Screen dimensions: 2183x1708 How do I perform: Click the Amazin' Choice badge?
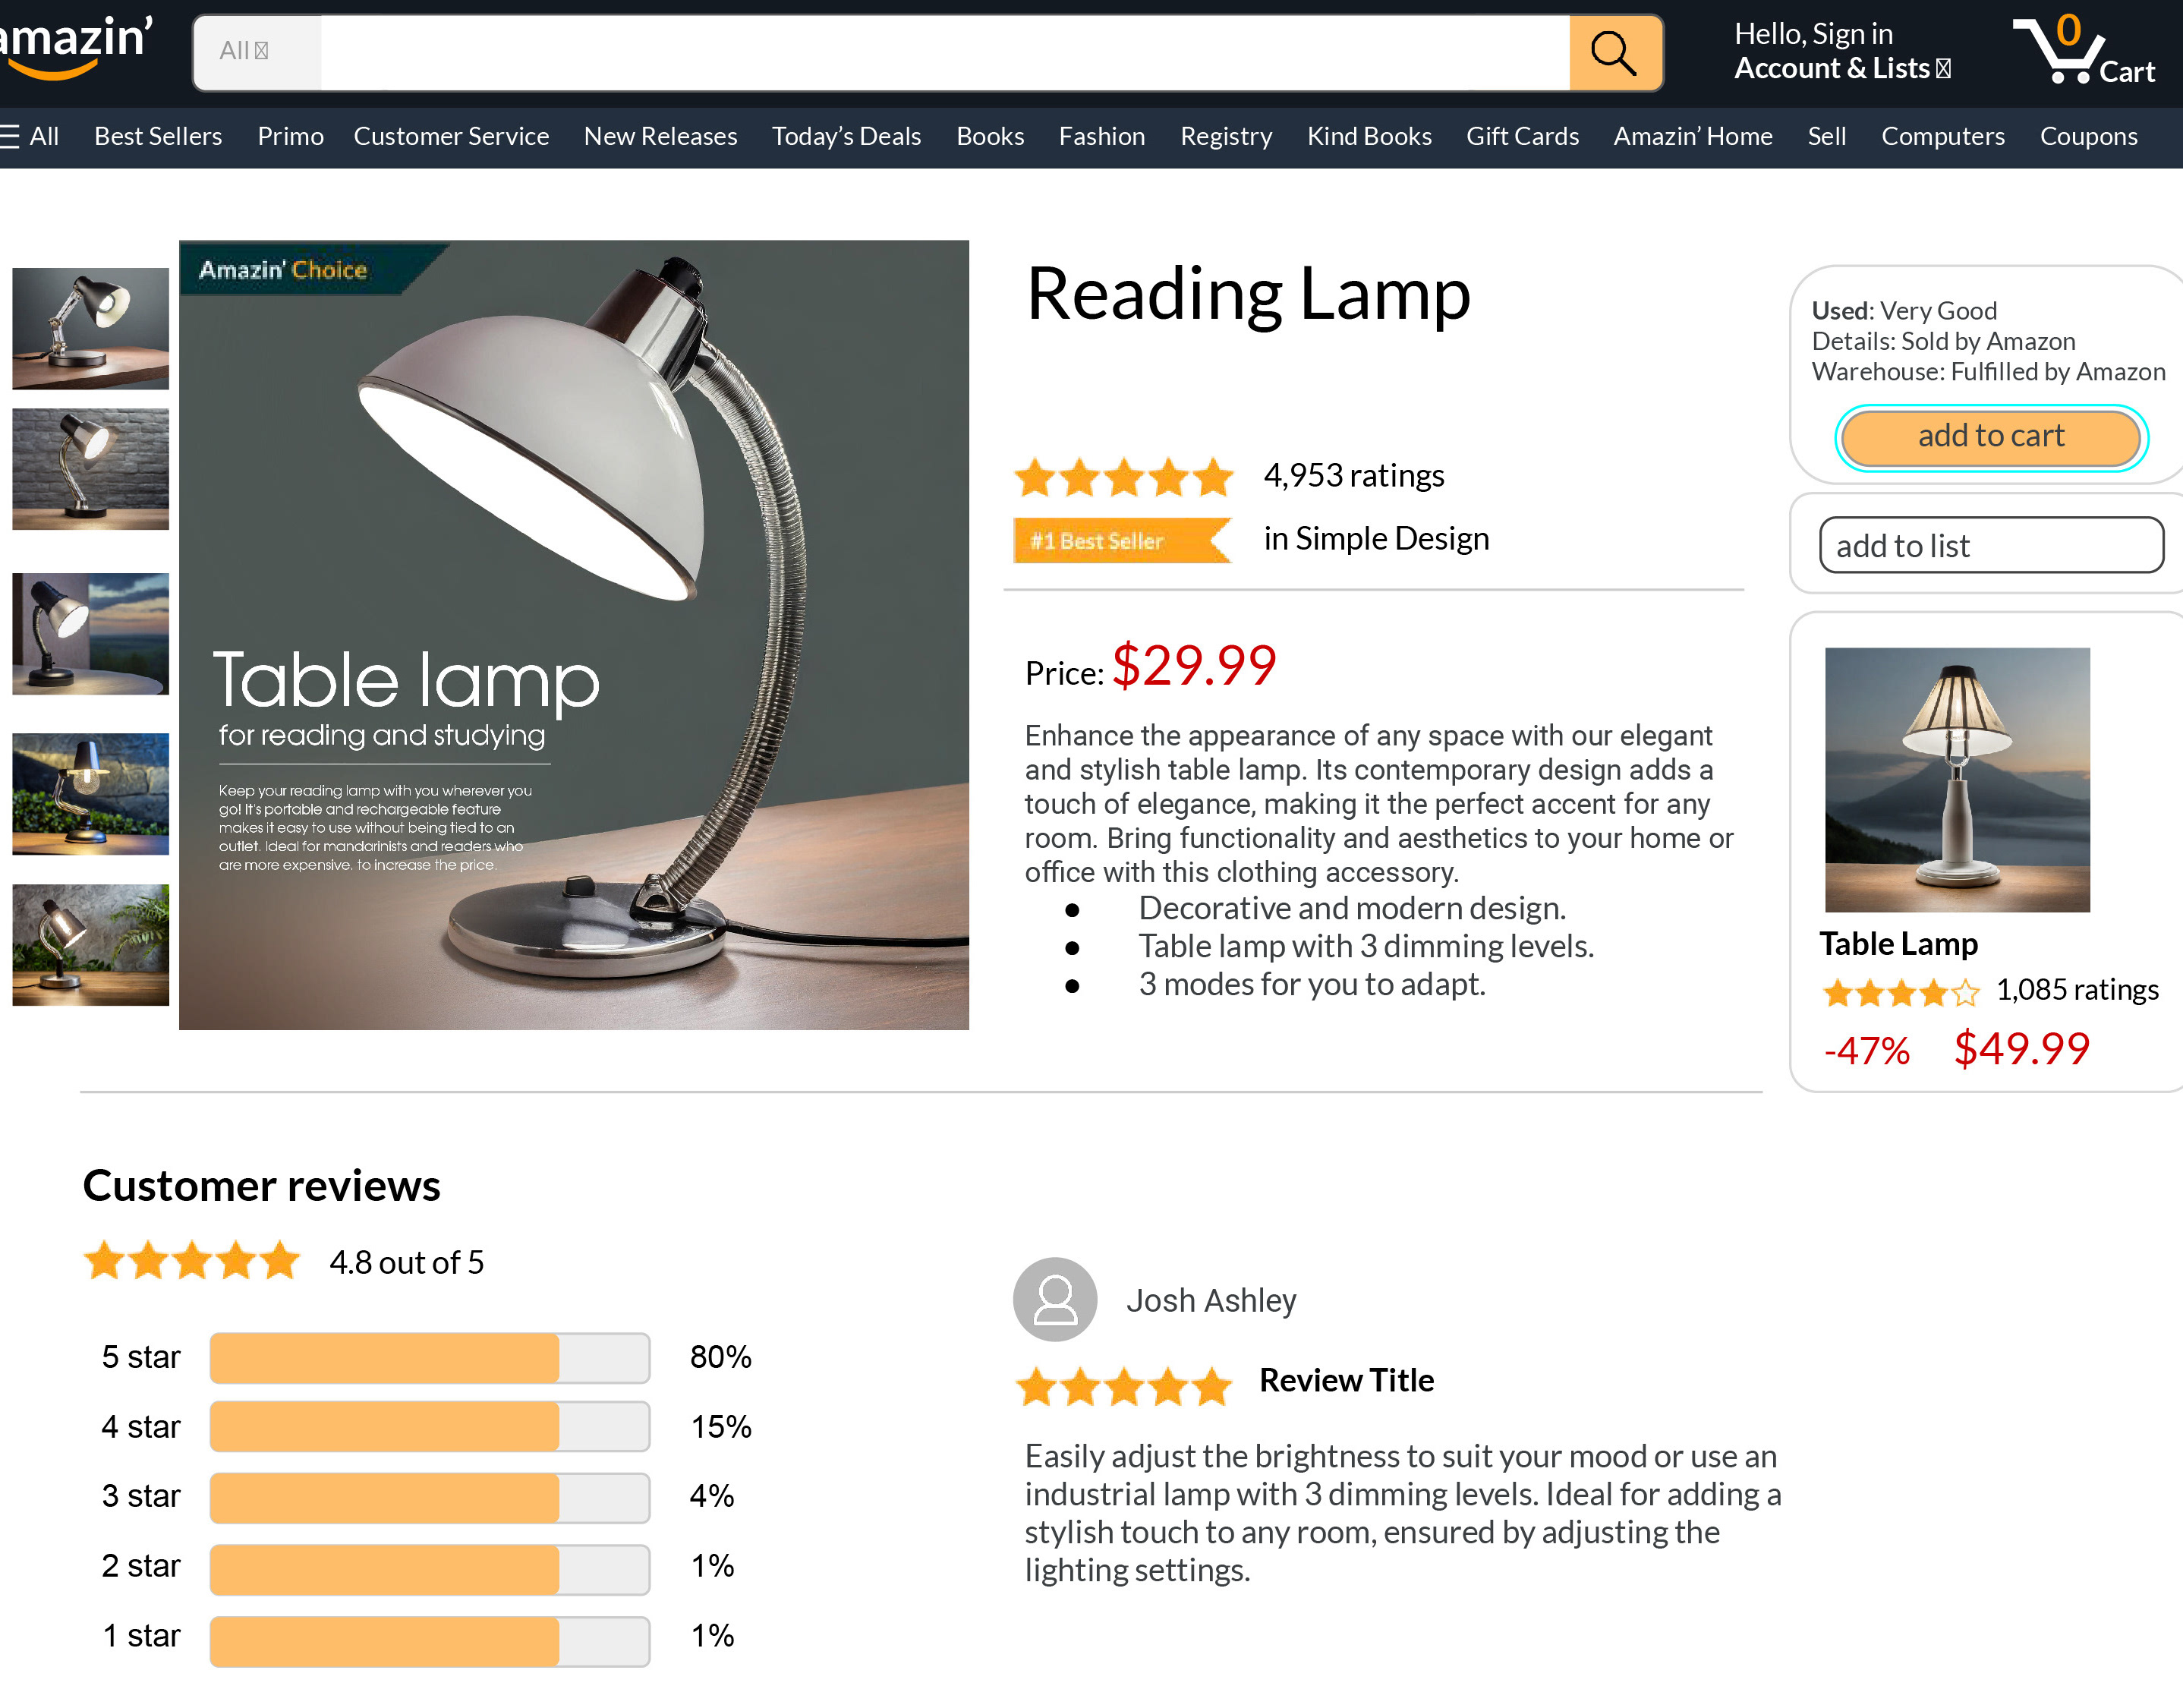(x=285, y=269)
